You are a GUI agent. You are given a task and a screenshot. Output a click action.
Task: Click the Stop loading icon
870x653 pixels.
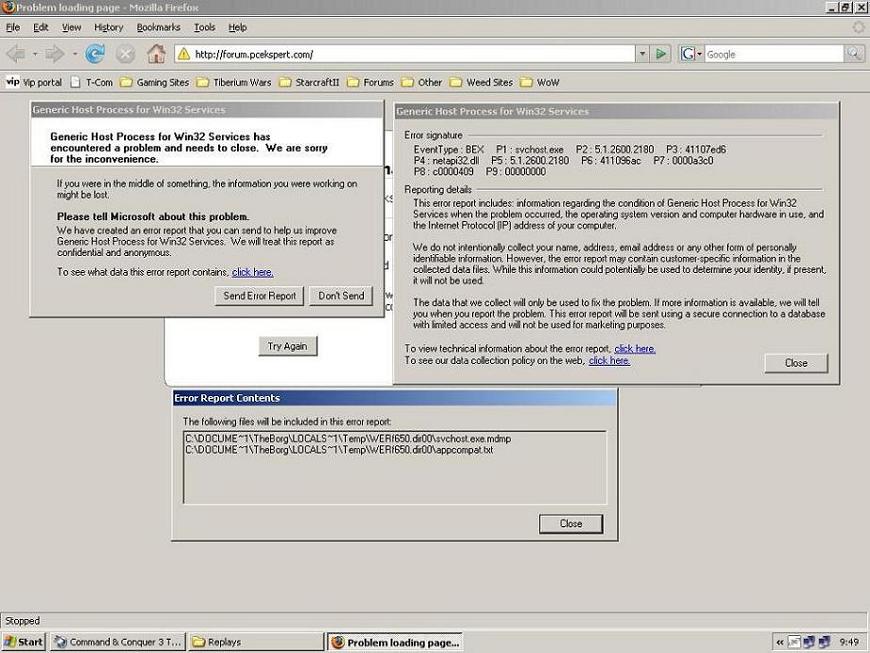125,54
